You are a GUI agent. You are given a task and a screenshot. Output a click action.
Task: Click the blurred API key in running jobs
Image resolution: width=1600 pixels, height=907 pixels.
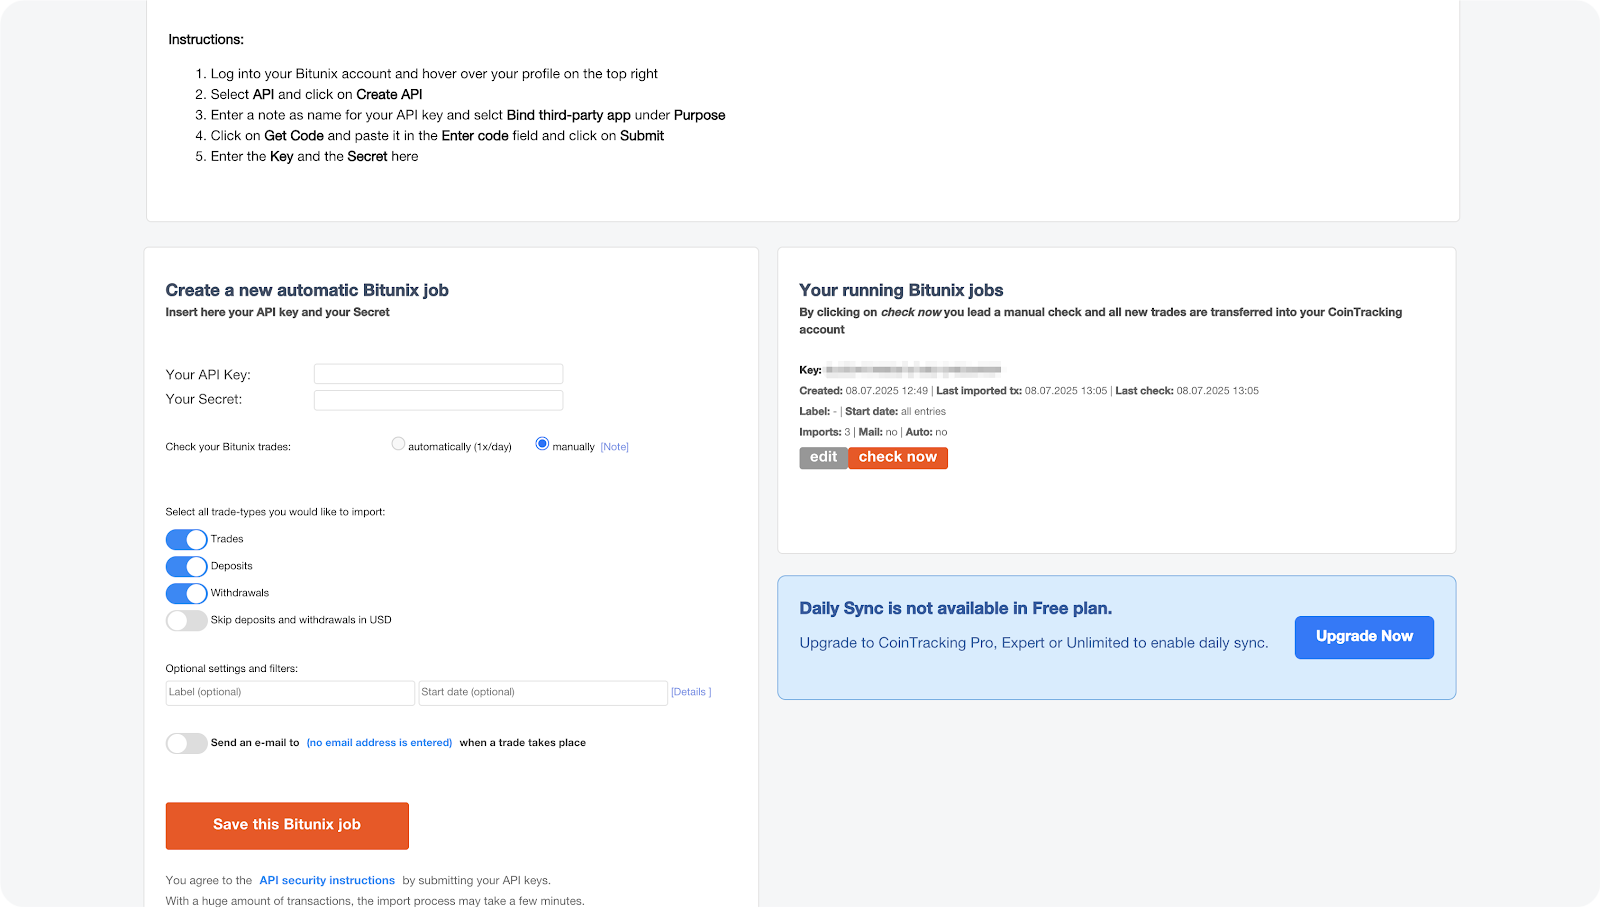[x=917, y=369]
